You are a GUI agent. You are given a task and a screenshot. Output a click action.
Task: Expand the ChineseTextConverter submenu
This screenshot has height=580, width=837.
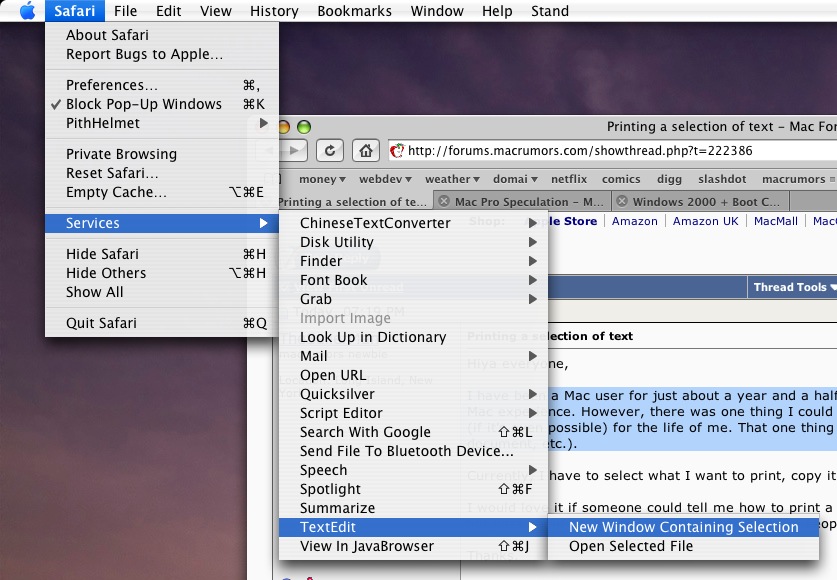tap(414, 223)
